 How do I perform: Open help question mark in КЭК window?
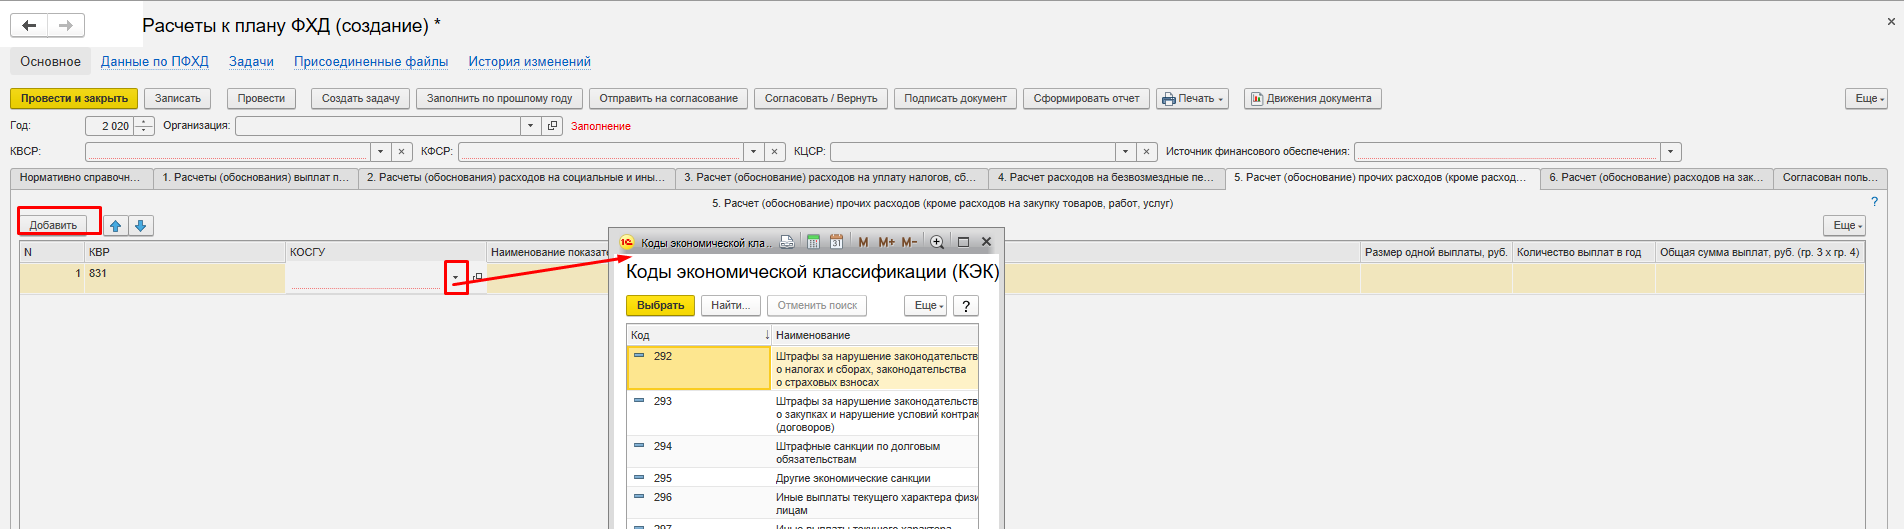966,306
